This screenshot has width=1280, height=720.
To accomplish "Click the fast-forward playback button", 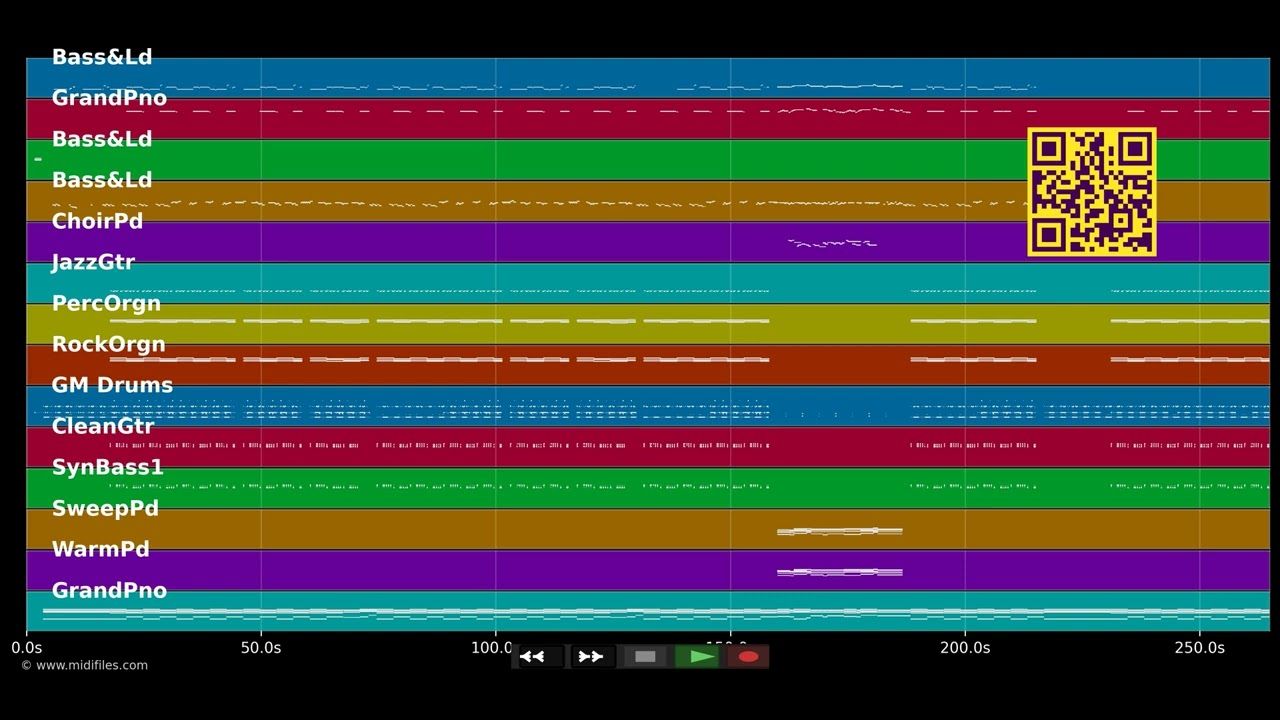I will 593,657.
